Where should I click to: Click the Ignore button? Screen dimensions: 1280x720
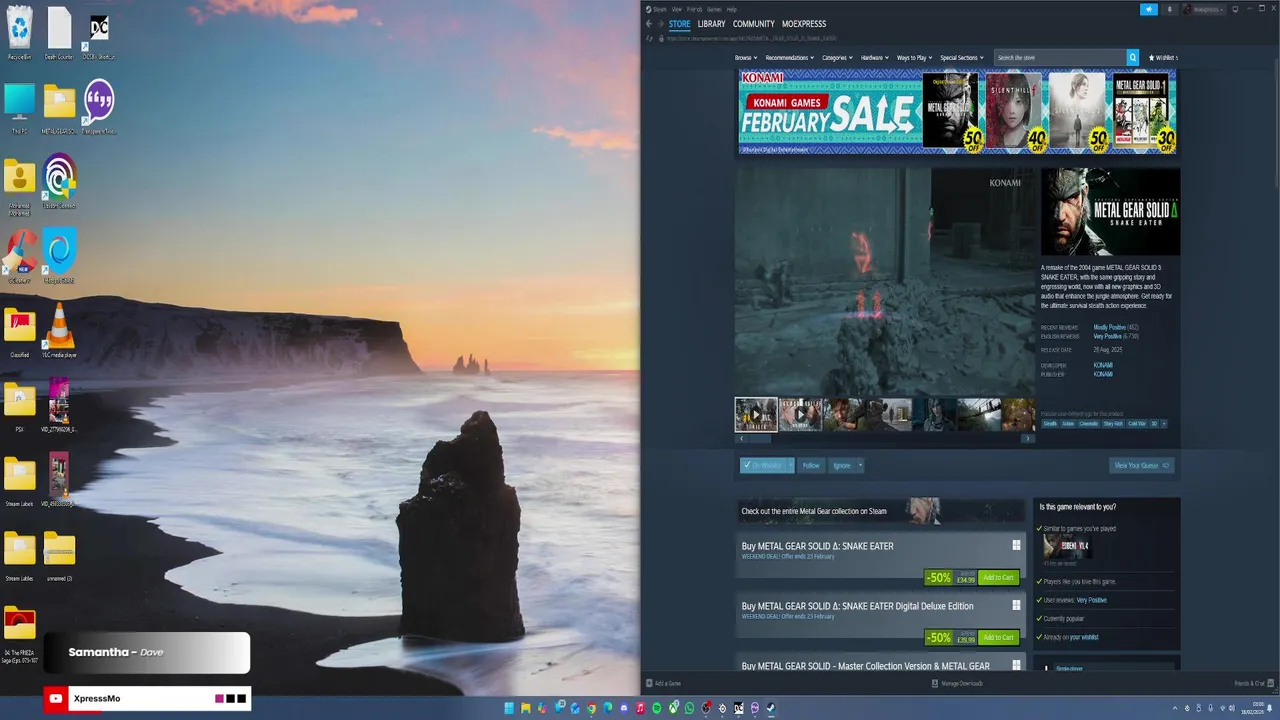point(842,465)
